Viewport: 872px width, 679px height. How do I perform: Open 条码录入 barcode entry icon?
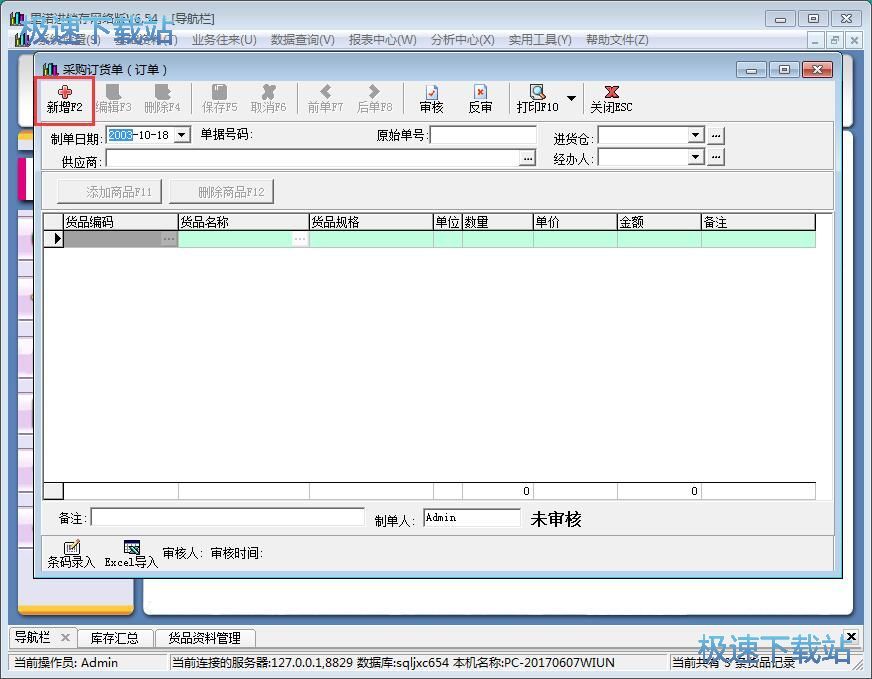tap(71, 553)
